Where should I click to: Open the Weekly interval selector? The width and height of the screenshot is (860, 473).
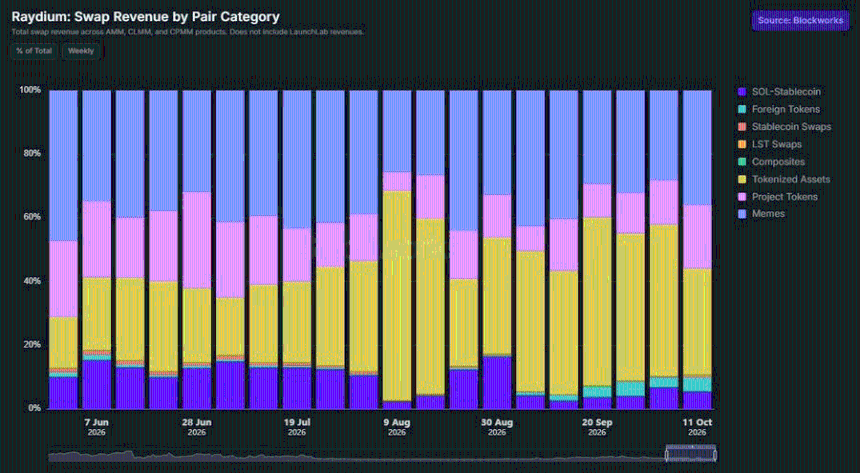tap(81, 51)
